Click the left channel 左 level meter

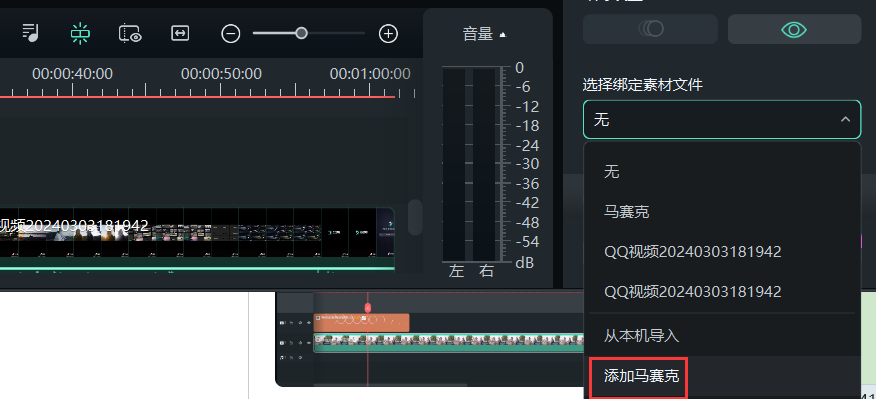[454, 164]
